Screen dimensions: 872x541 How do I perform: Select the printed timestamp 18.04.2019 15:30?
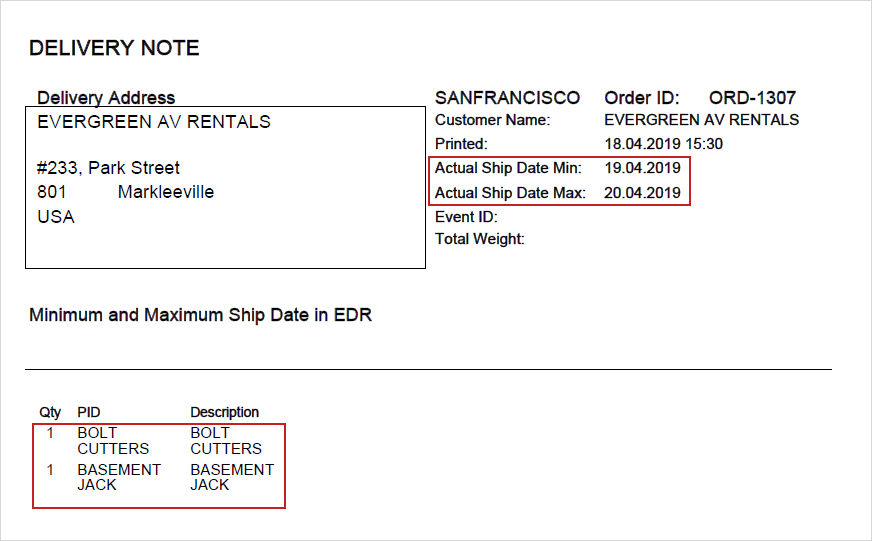(663, 144)
